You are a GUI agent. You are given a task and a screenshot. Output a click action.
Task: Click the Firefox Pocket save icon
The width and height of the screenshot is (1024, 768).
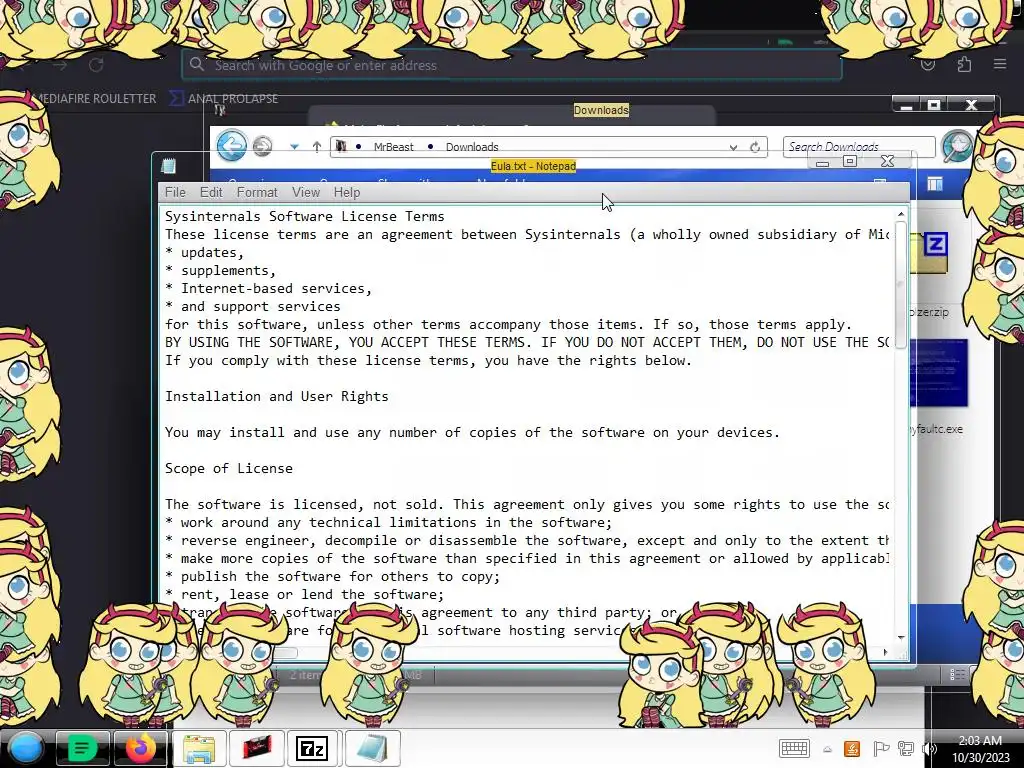pyautogui.click(x=928, y=65)
